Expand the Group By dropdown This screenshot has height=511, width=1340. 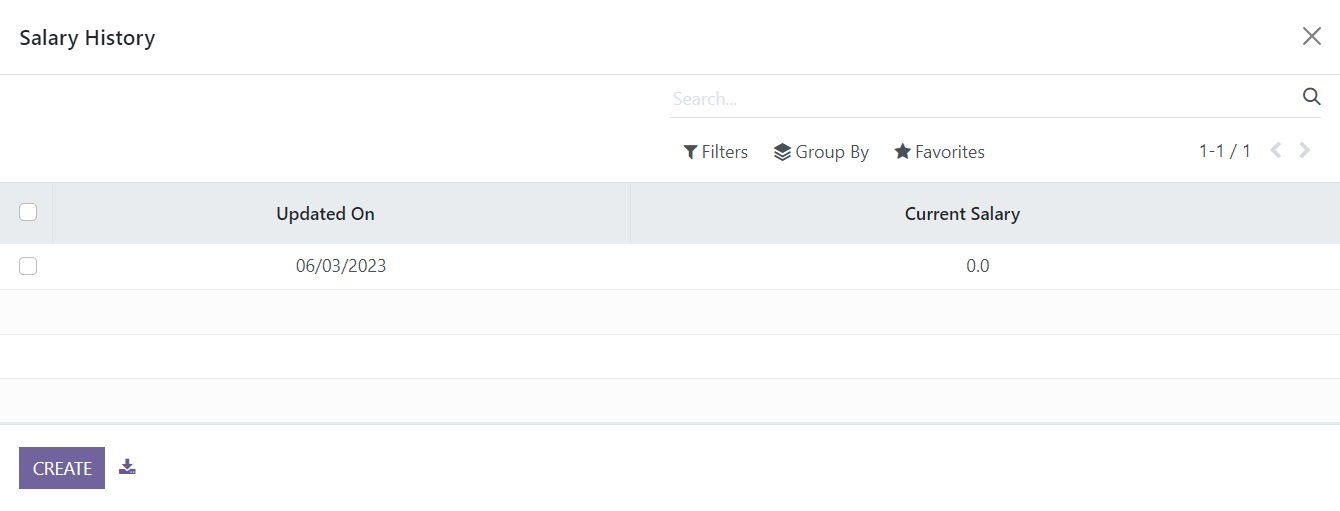(821, 152)
